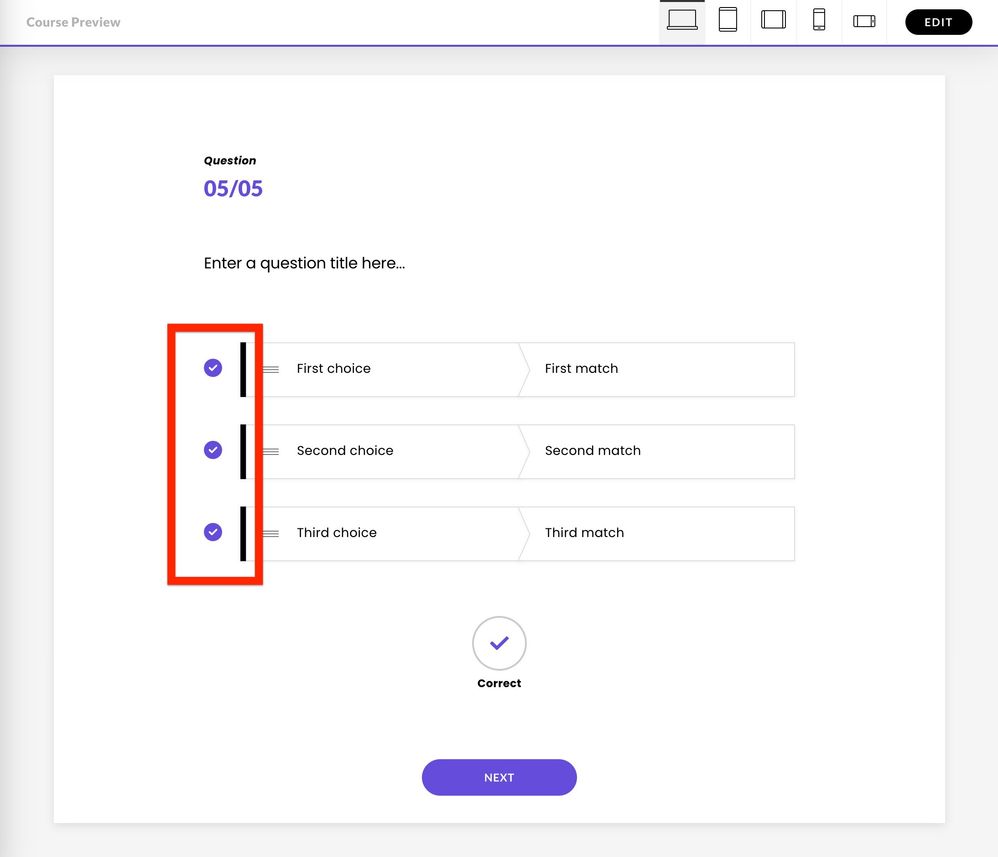This screenshot has height=857, width=998.
Task: Click the EDIT button
Action: pyautogui.click(x=938, y=22)
